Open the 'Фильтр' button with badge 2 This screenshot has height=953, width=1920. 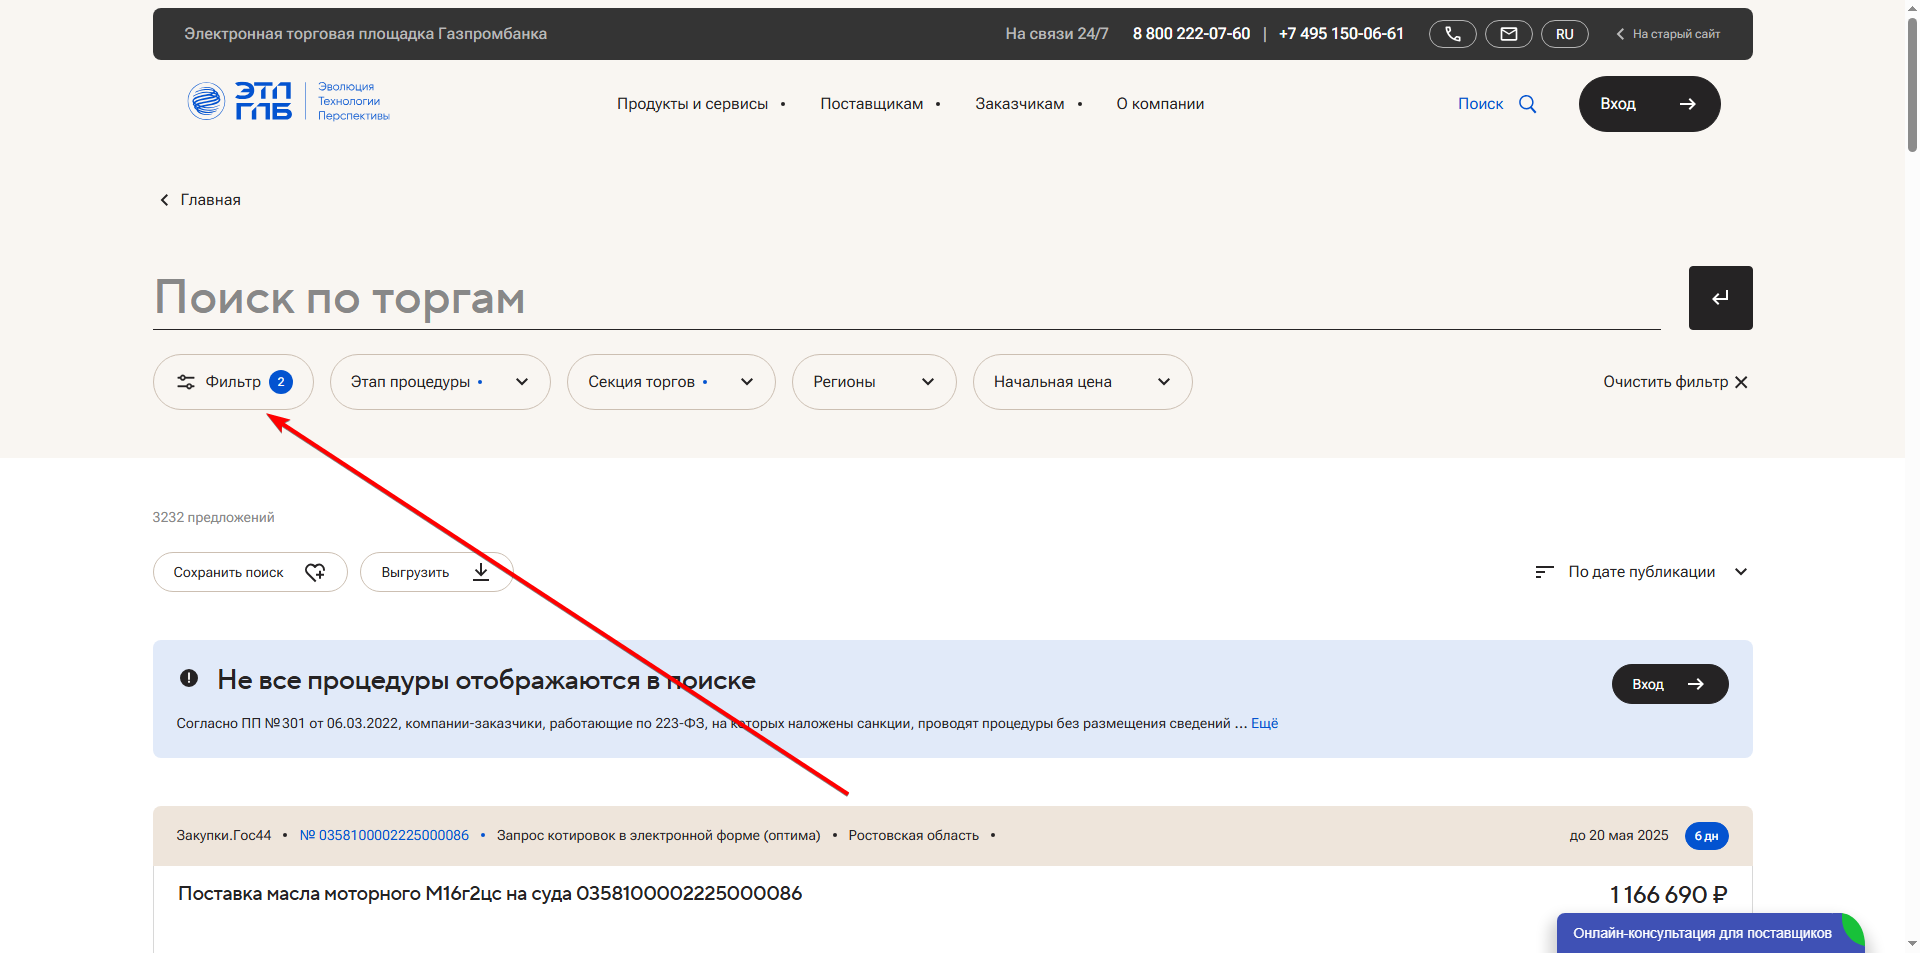(233, 382)
